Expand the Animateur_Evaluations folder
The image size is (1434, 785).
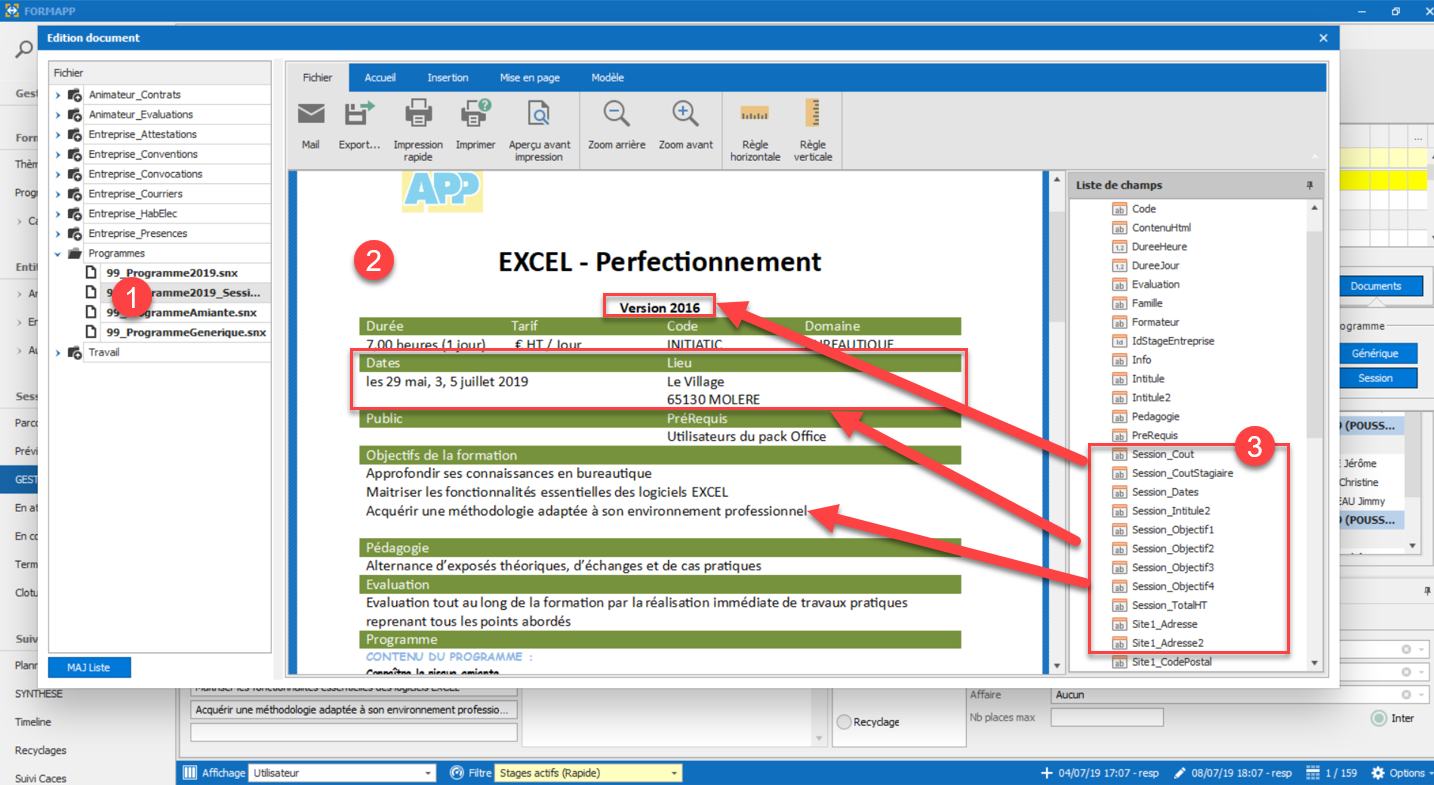click(x=58, y=115)
